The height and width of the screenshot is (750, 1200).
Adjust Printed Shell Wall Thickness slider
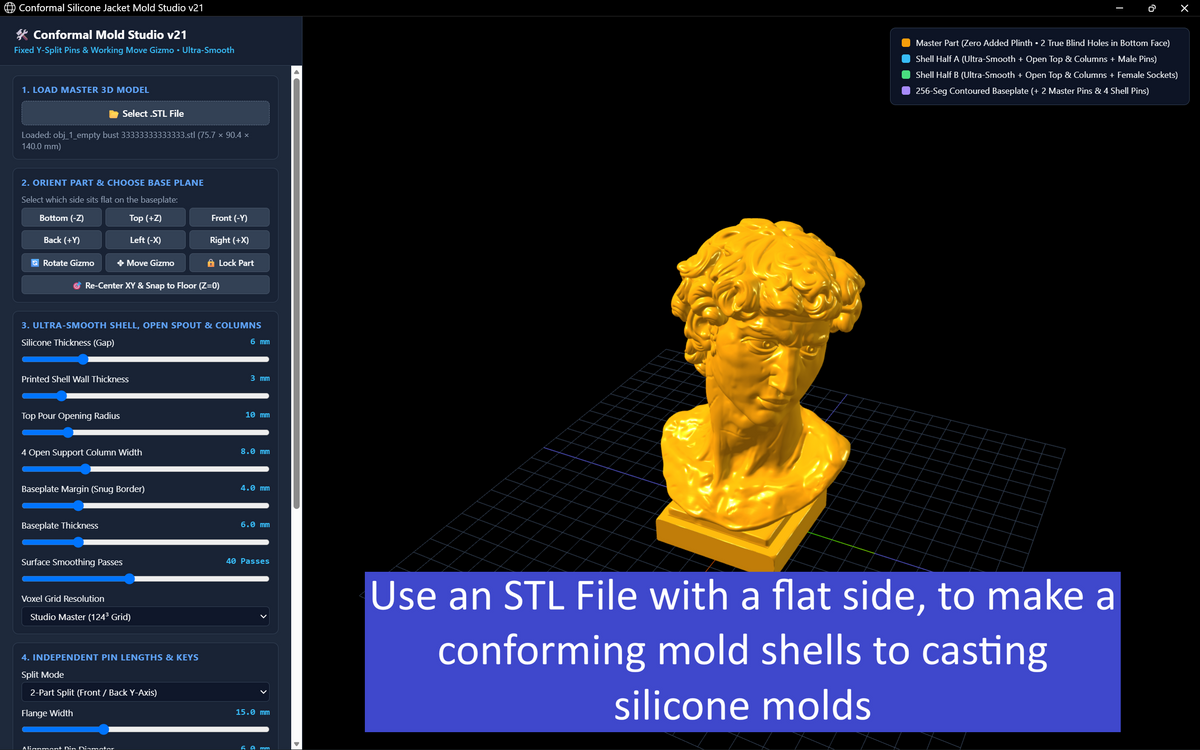[145, 396]
